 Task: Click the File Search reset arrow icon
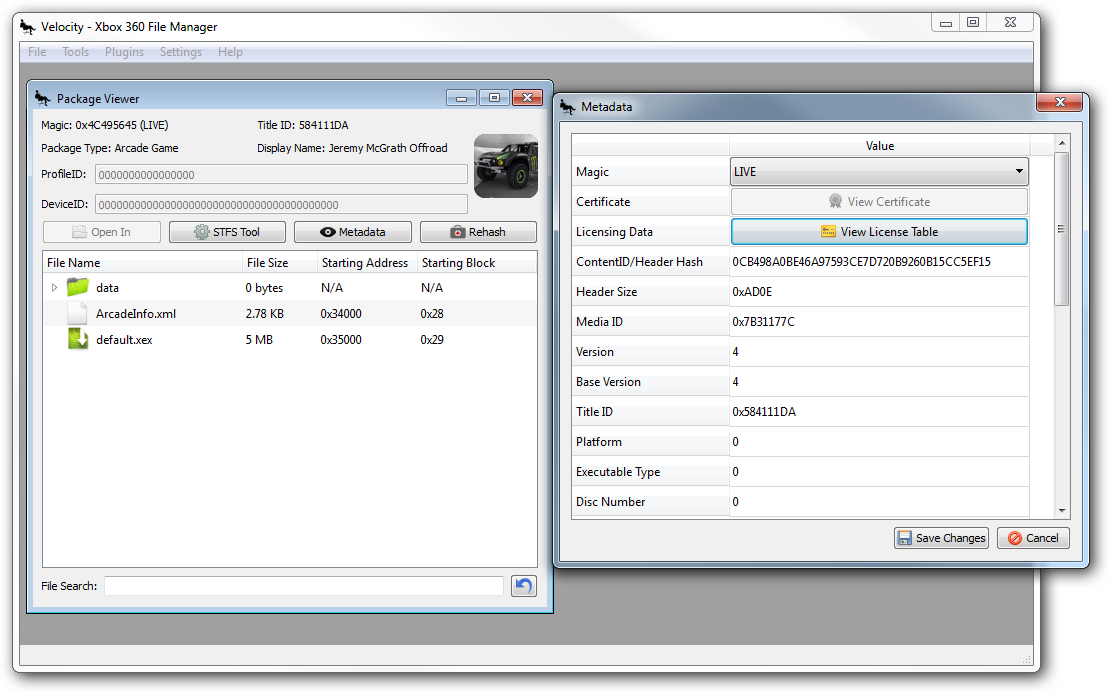click(524, 586)
